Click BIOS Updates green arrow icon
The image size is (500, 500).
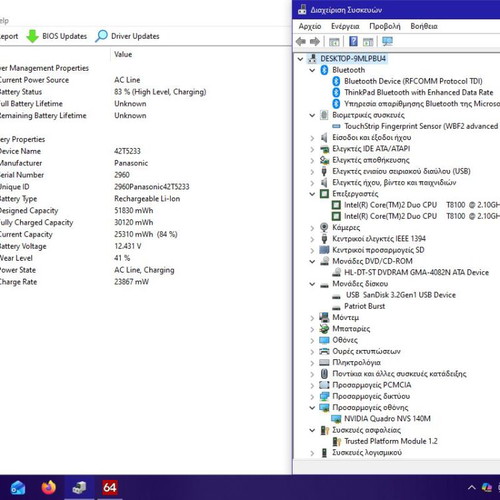tap(32, 36)
